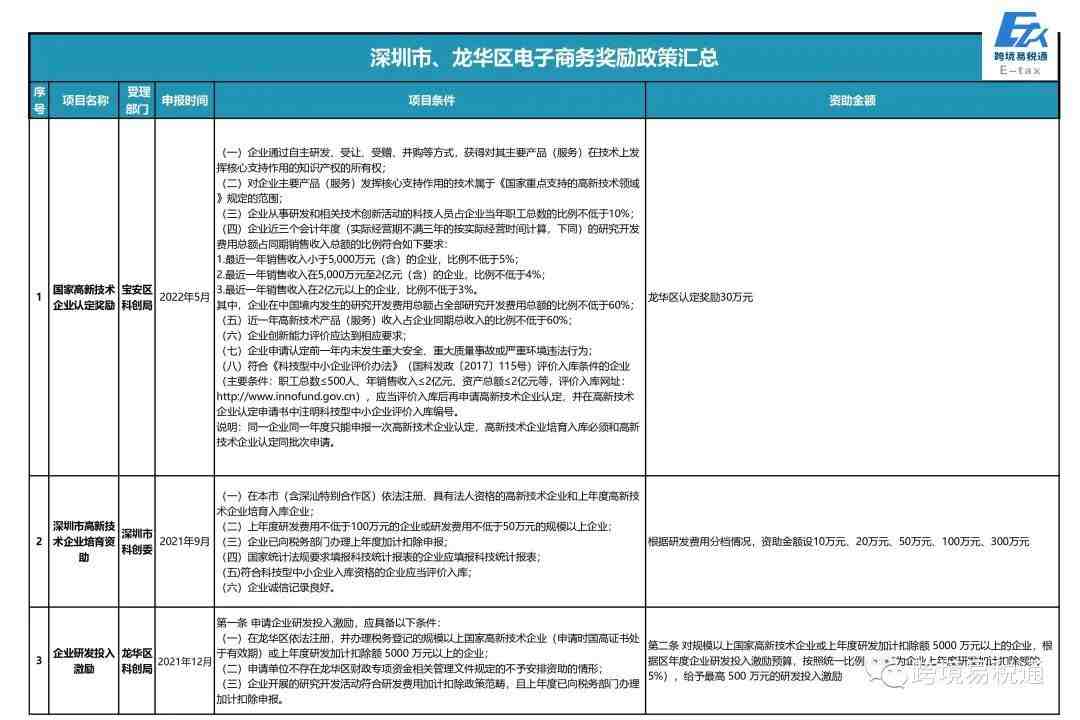The width and height of the screenshot is (1080, 720).
Task: Click the WeChat watermark icon at bottom
Action: point(884,676)
